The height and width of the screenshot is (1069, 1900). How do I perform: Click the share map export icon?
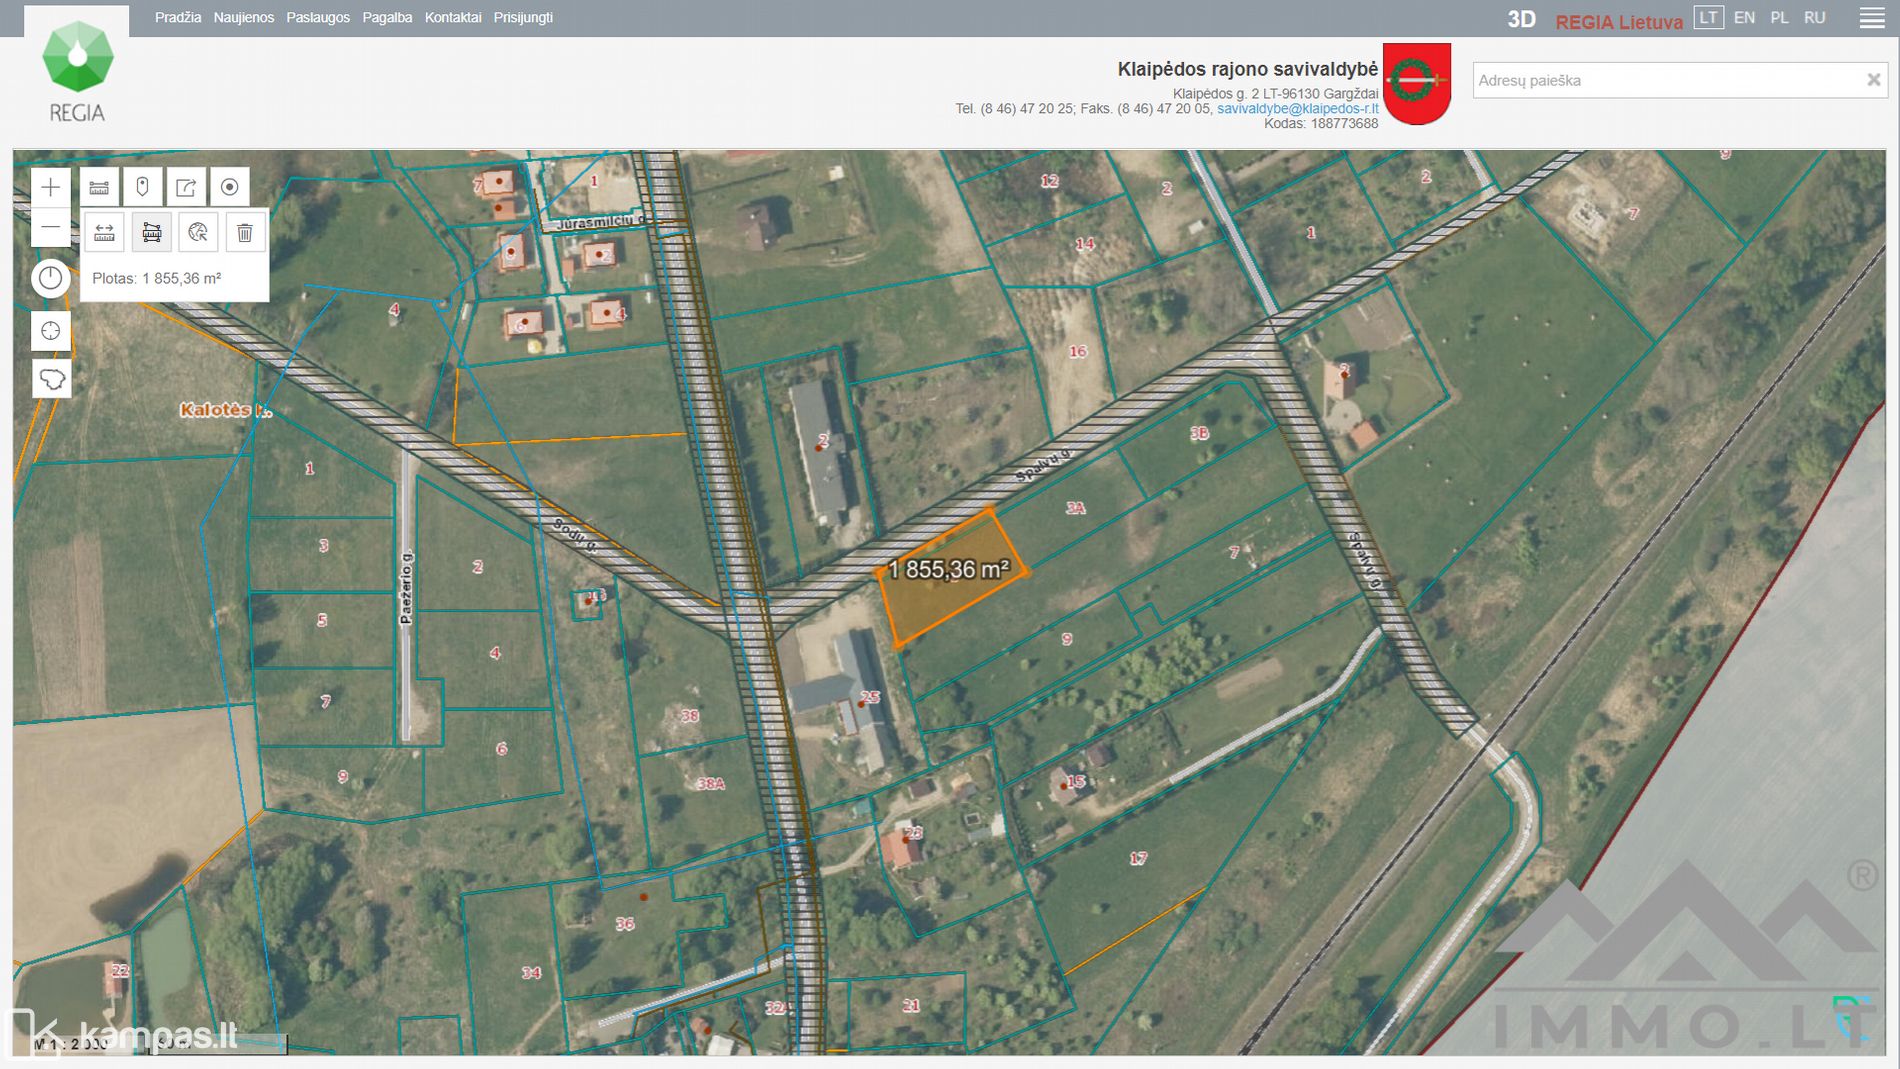(186, 187)
